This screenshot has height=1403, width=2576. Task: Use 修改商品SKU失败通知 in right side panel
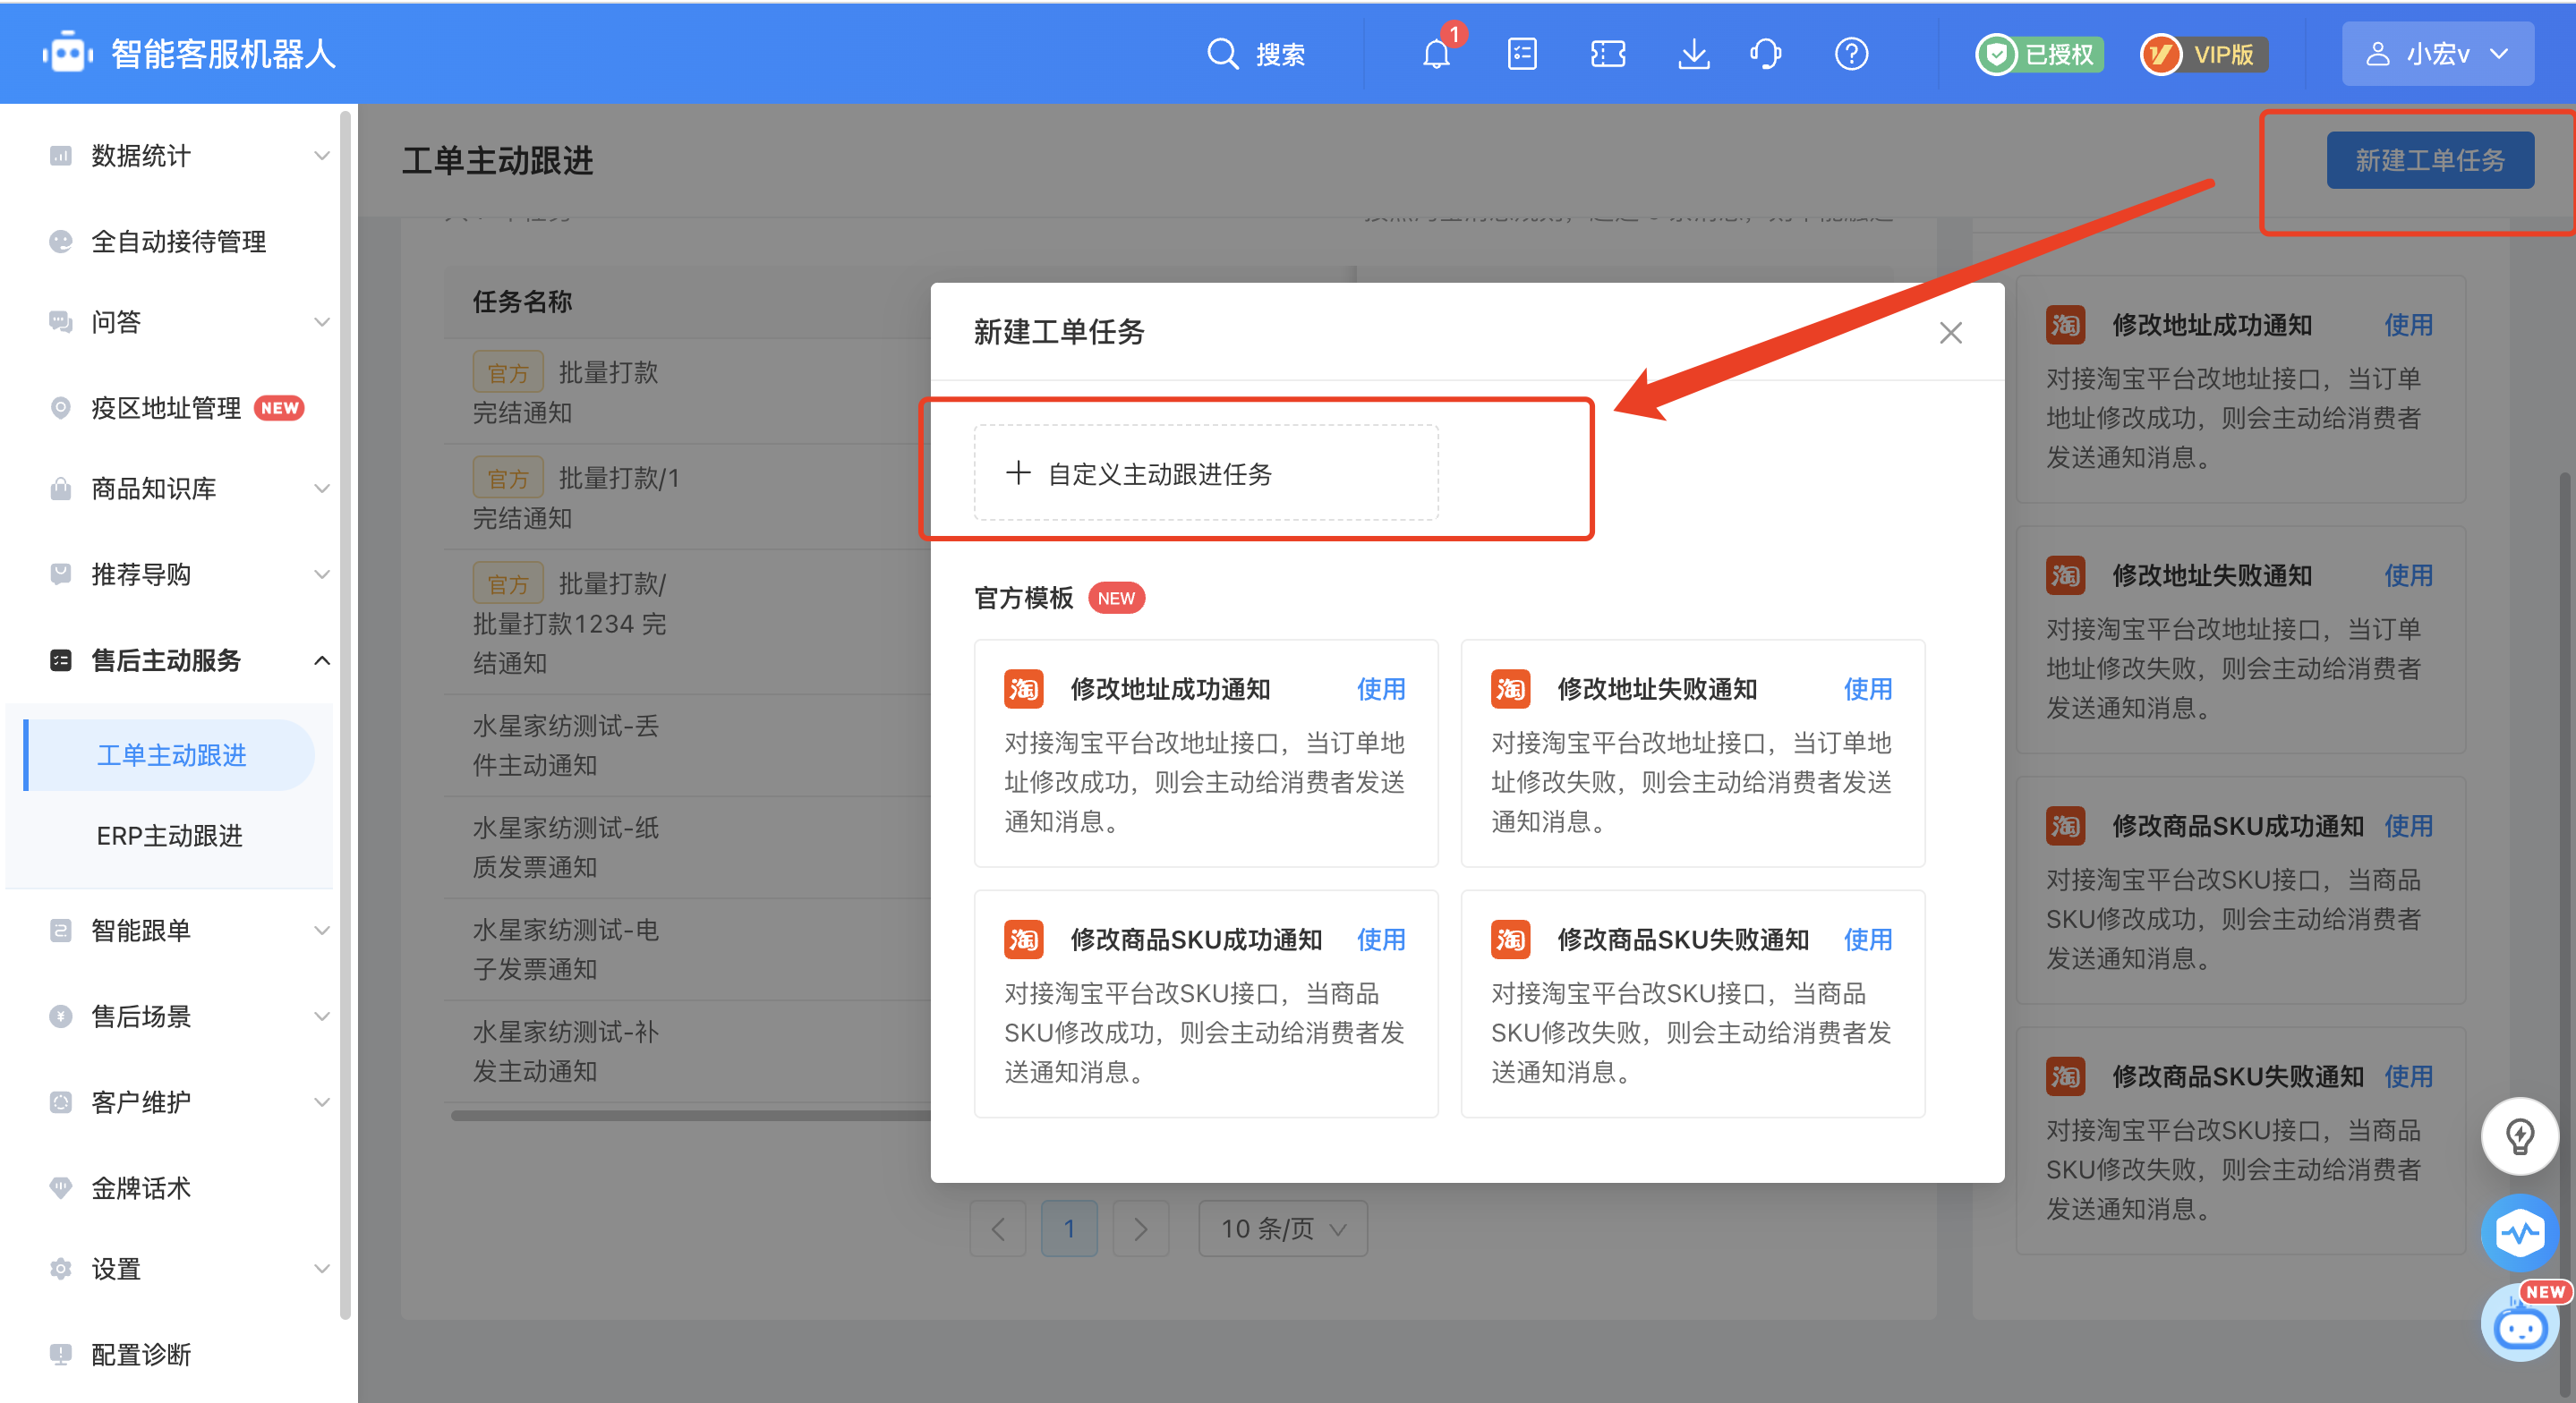coord(2408,1077)
